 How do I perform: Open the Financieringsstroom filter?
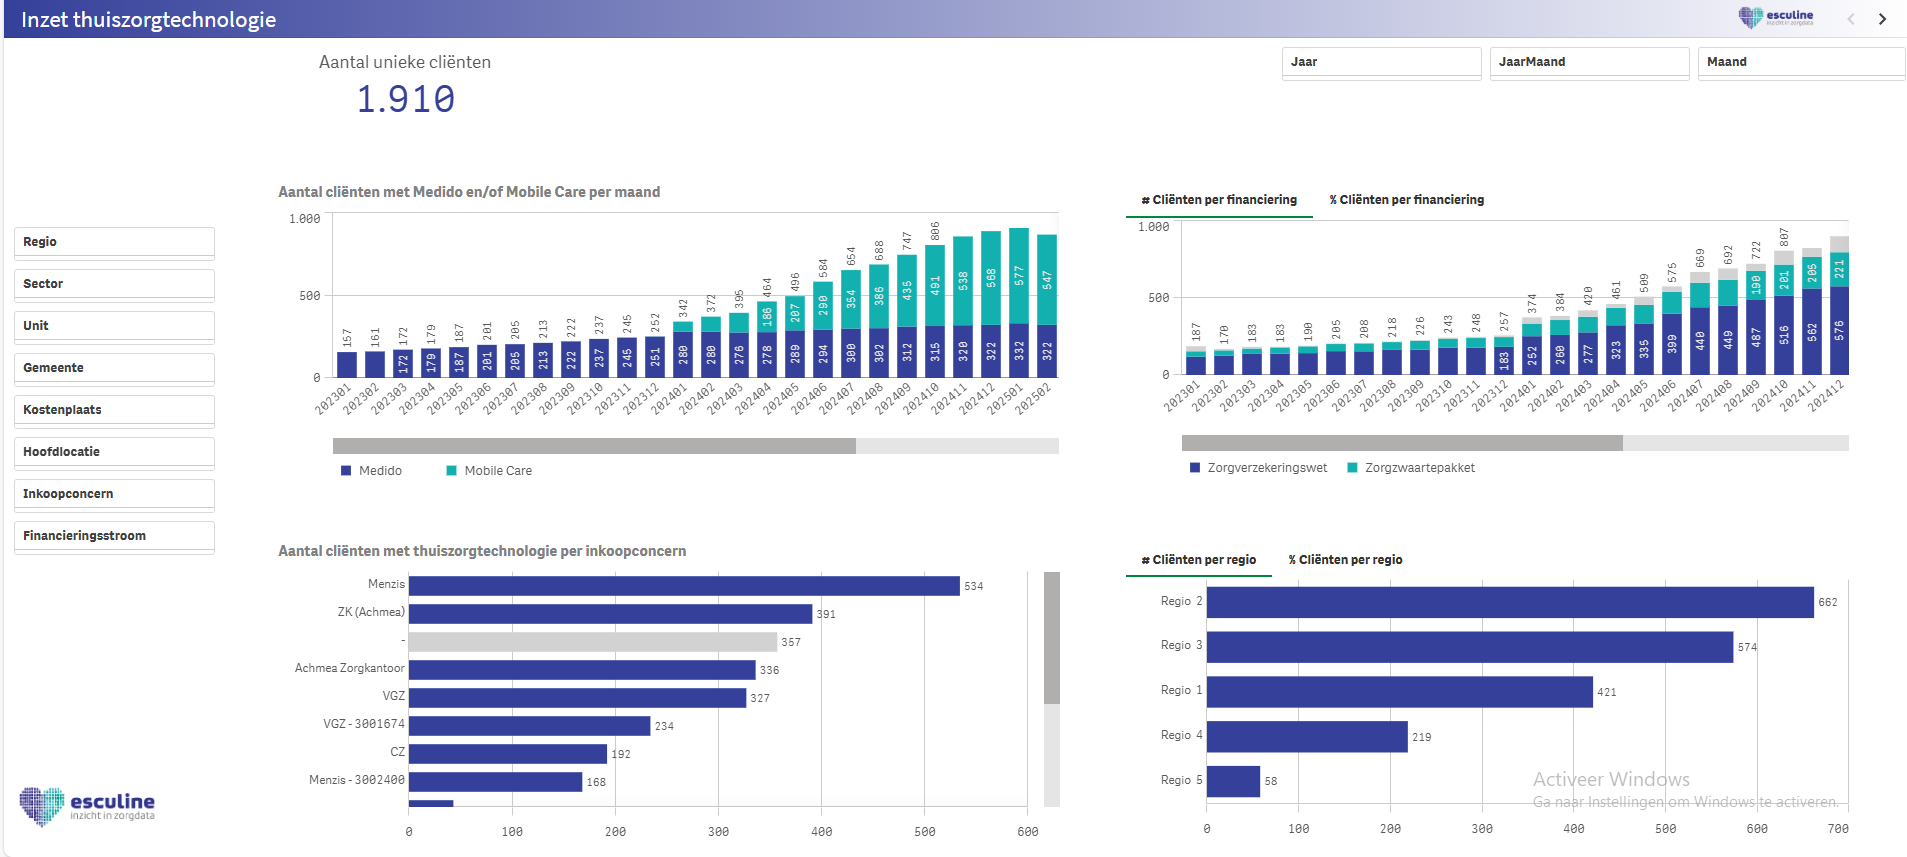pyautogui.click(x=114, y=536)
